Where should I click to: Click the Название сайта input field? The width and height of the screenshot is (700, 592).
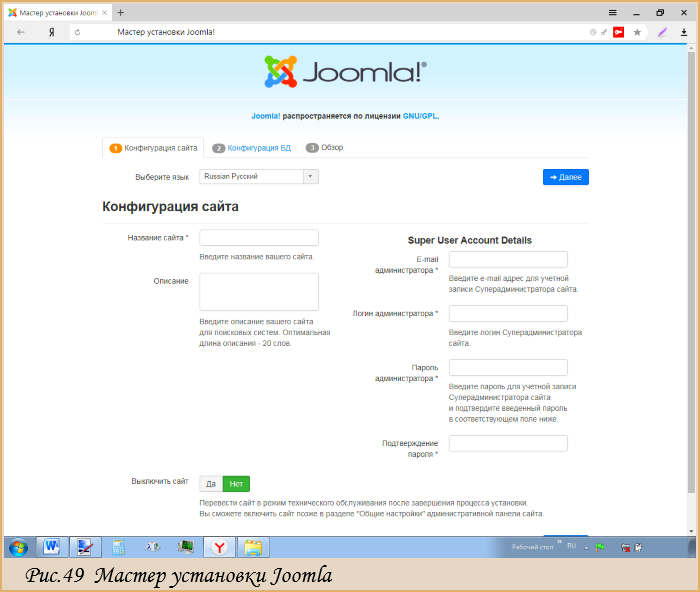(259, 238)
